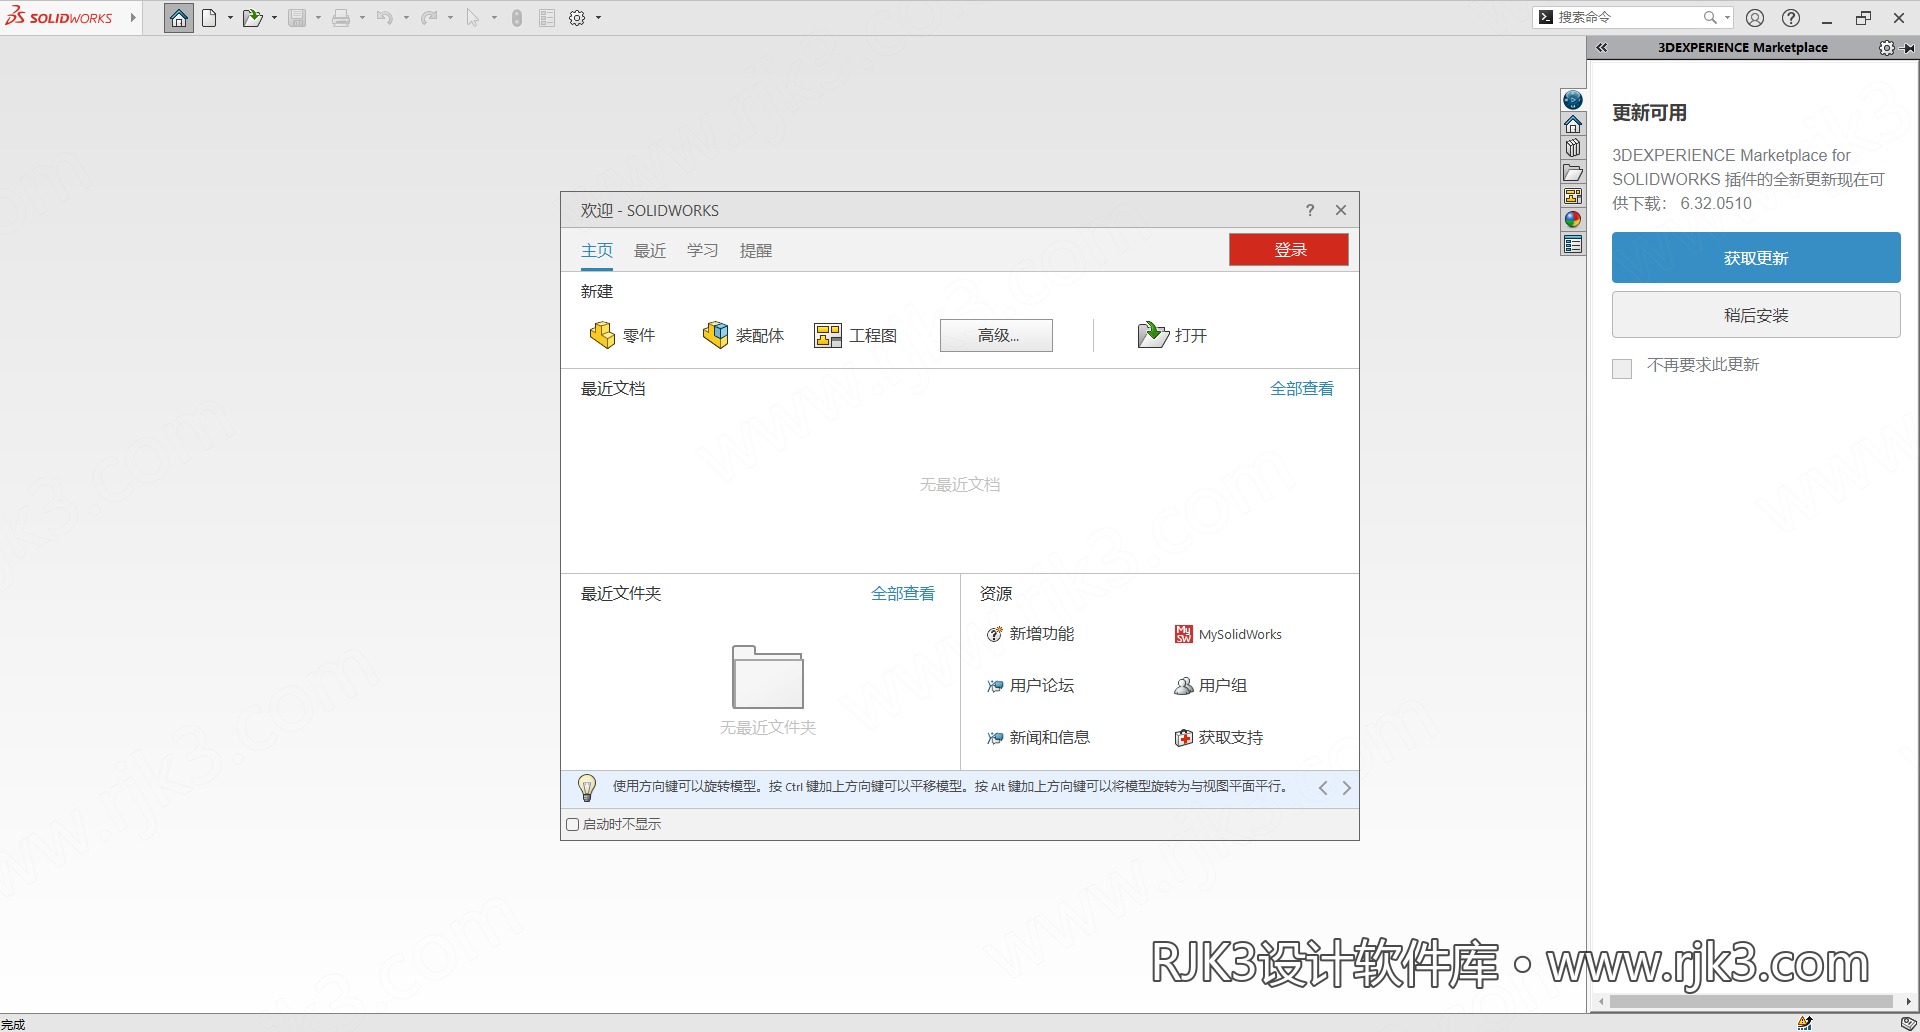The width and height of the screenshot is (1920, 1032).
Task: Check the '不再要求此更新' checkbox
Action: pos(1622,368)
